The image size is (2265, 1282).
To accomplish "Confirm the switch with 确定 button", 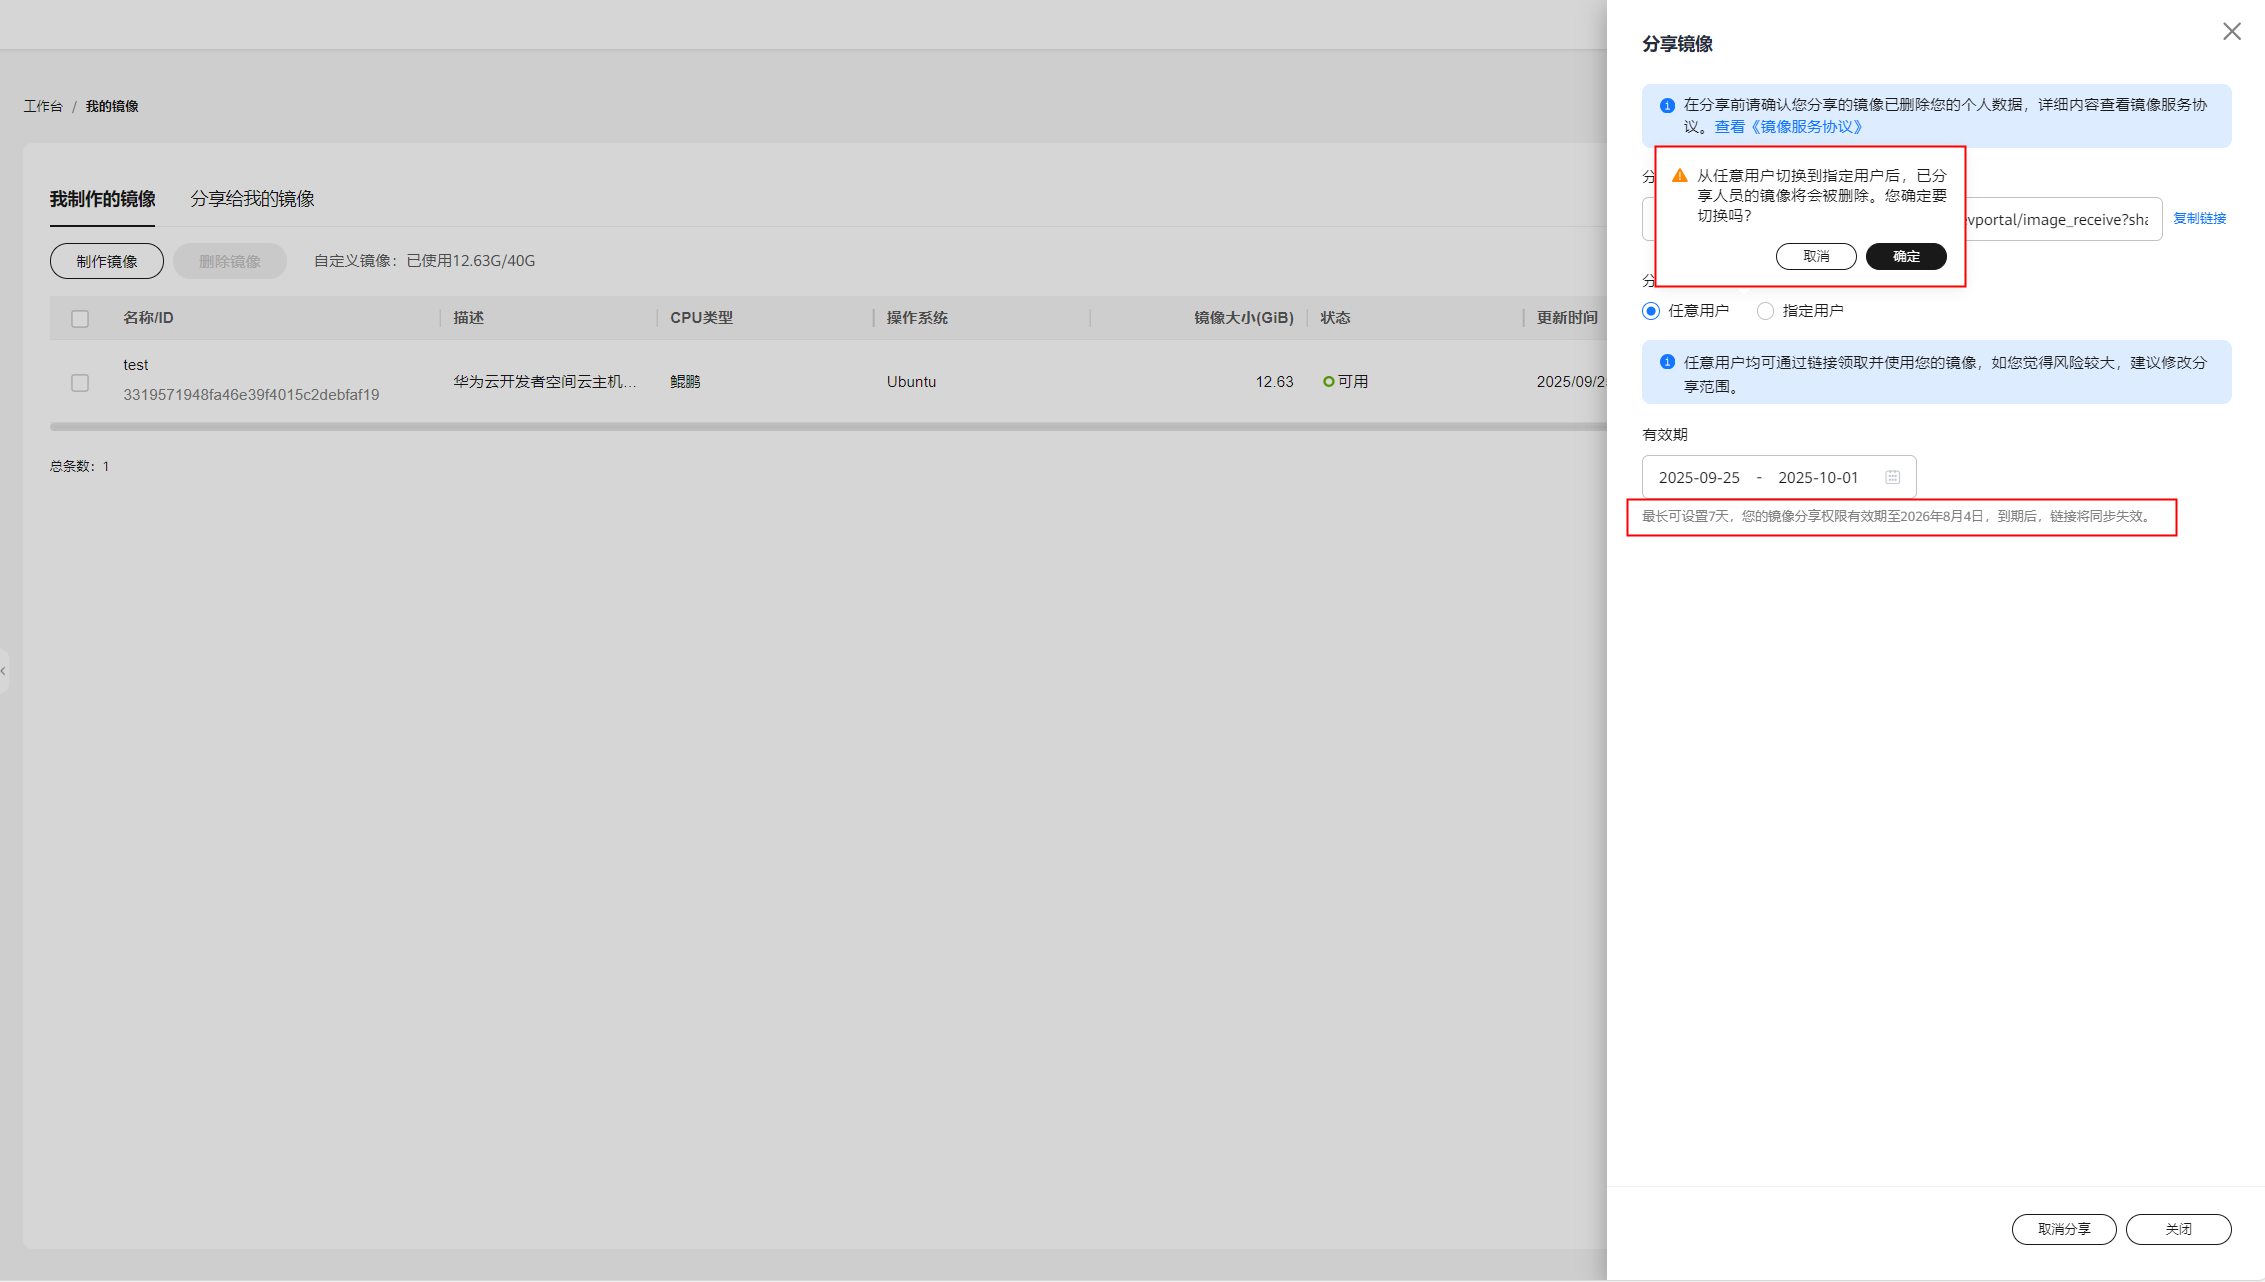I will pyautogui.click(x=1905, y=257).
